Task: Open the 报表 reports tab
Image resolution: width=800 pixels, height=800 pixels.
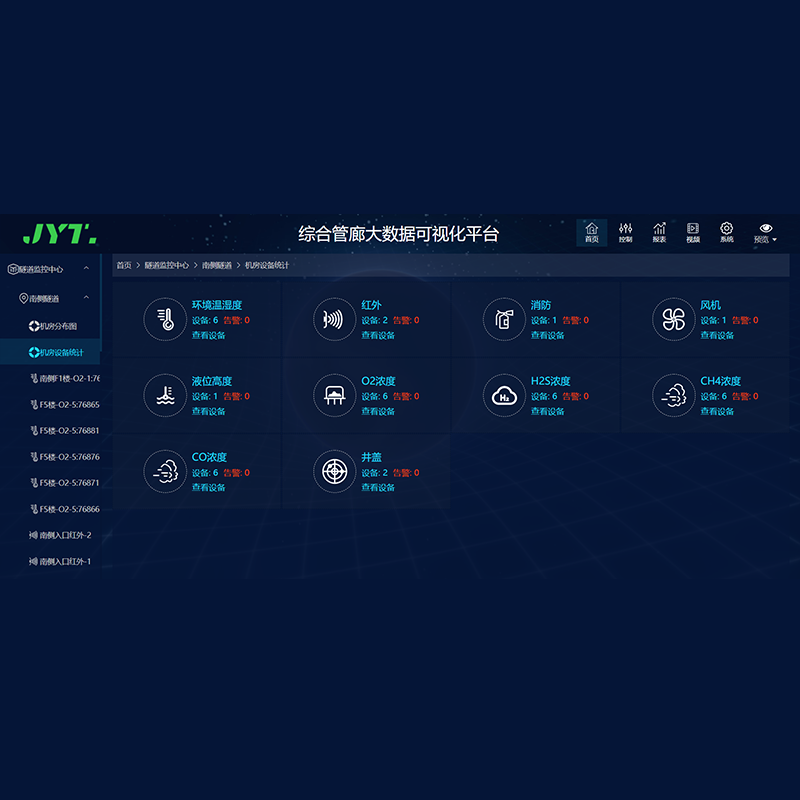Action: (x=659, y=232)
